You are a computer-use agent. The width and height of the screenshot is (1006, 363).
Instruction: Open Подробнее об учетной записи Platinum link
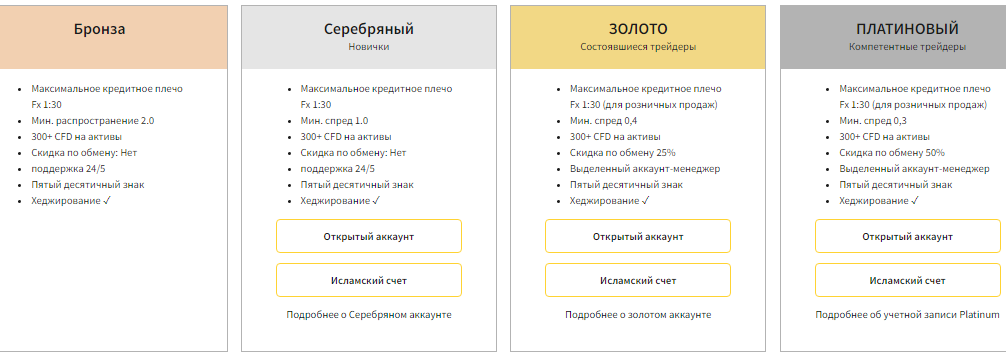tap(907, 315)
